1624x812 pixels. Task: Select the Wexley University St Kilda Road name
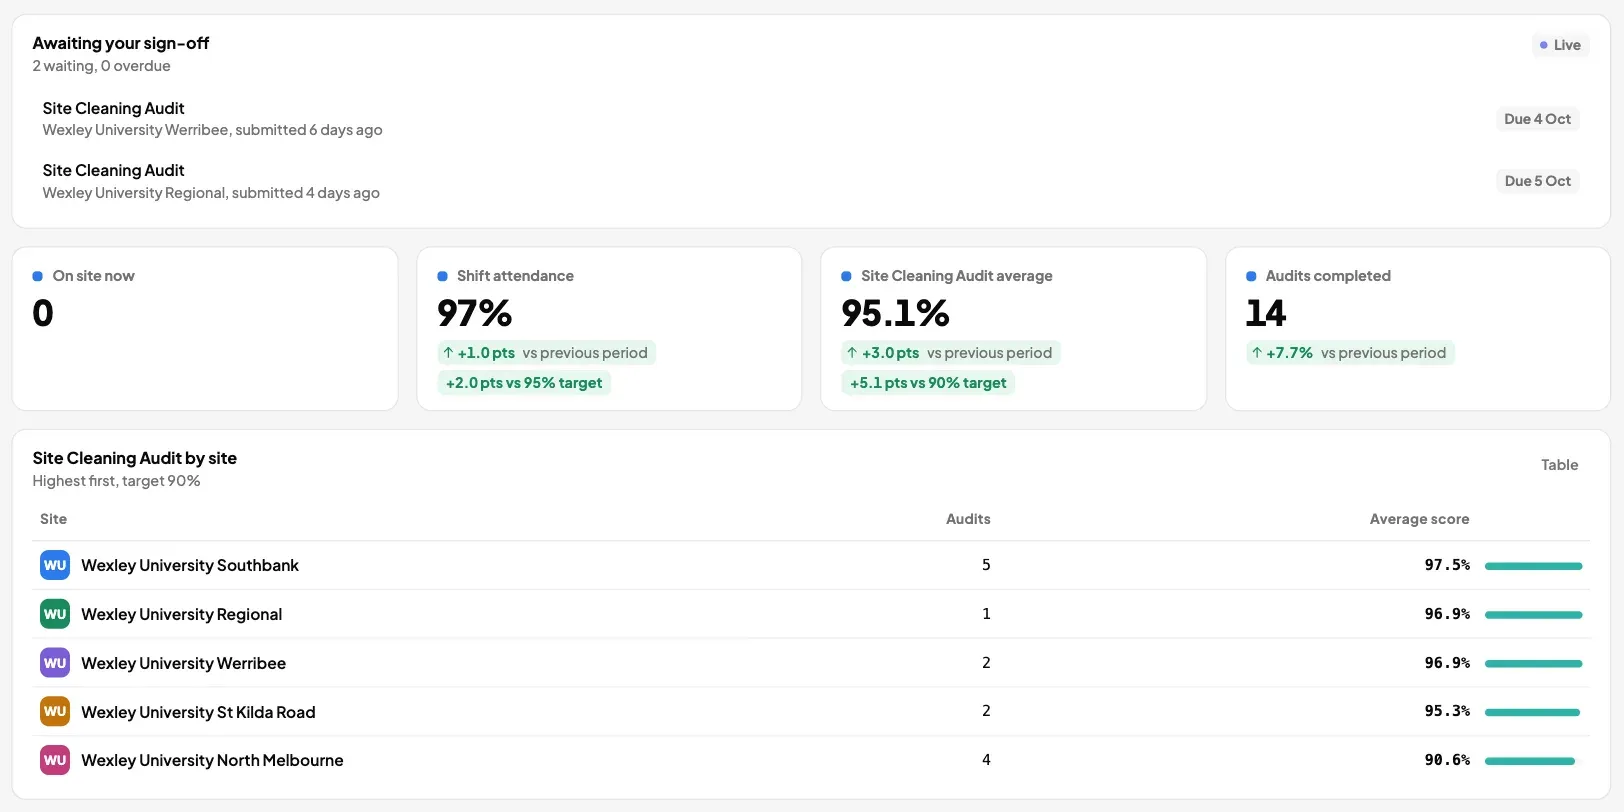click(x=198, y=712)
